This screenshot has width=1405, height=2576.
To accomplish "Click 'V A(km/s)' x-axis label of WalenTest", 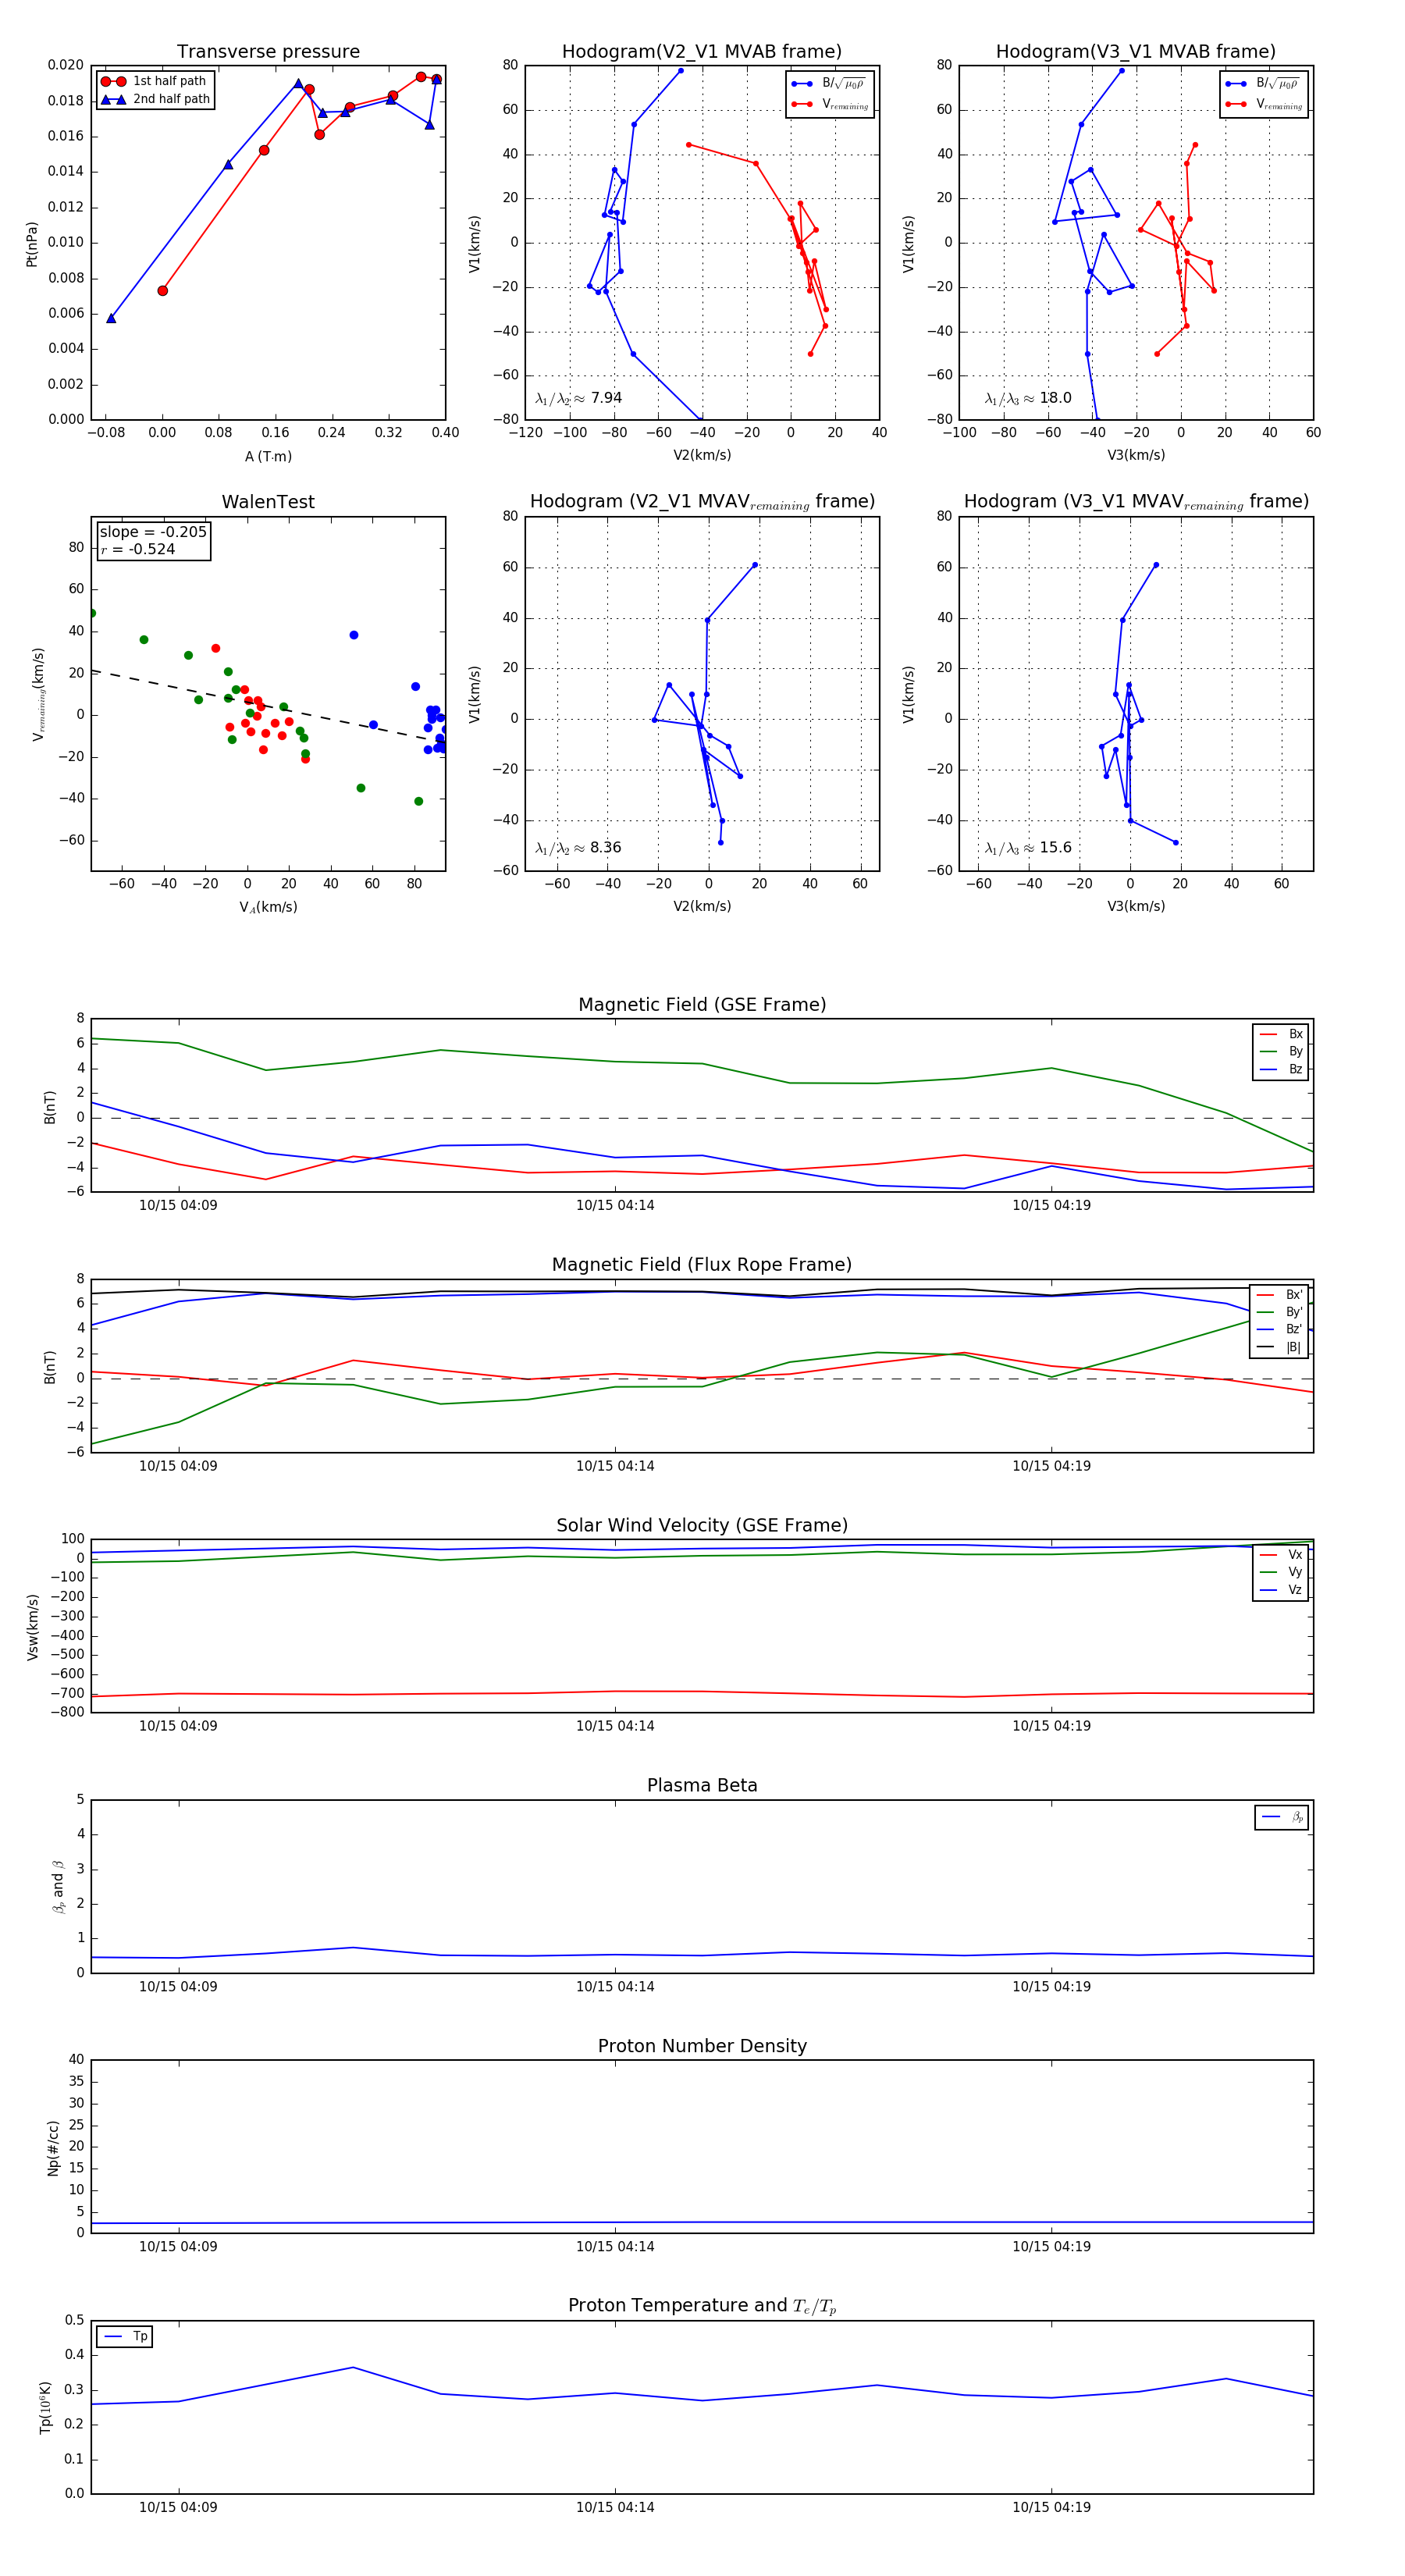I will pos(268,908).
